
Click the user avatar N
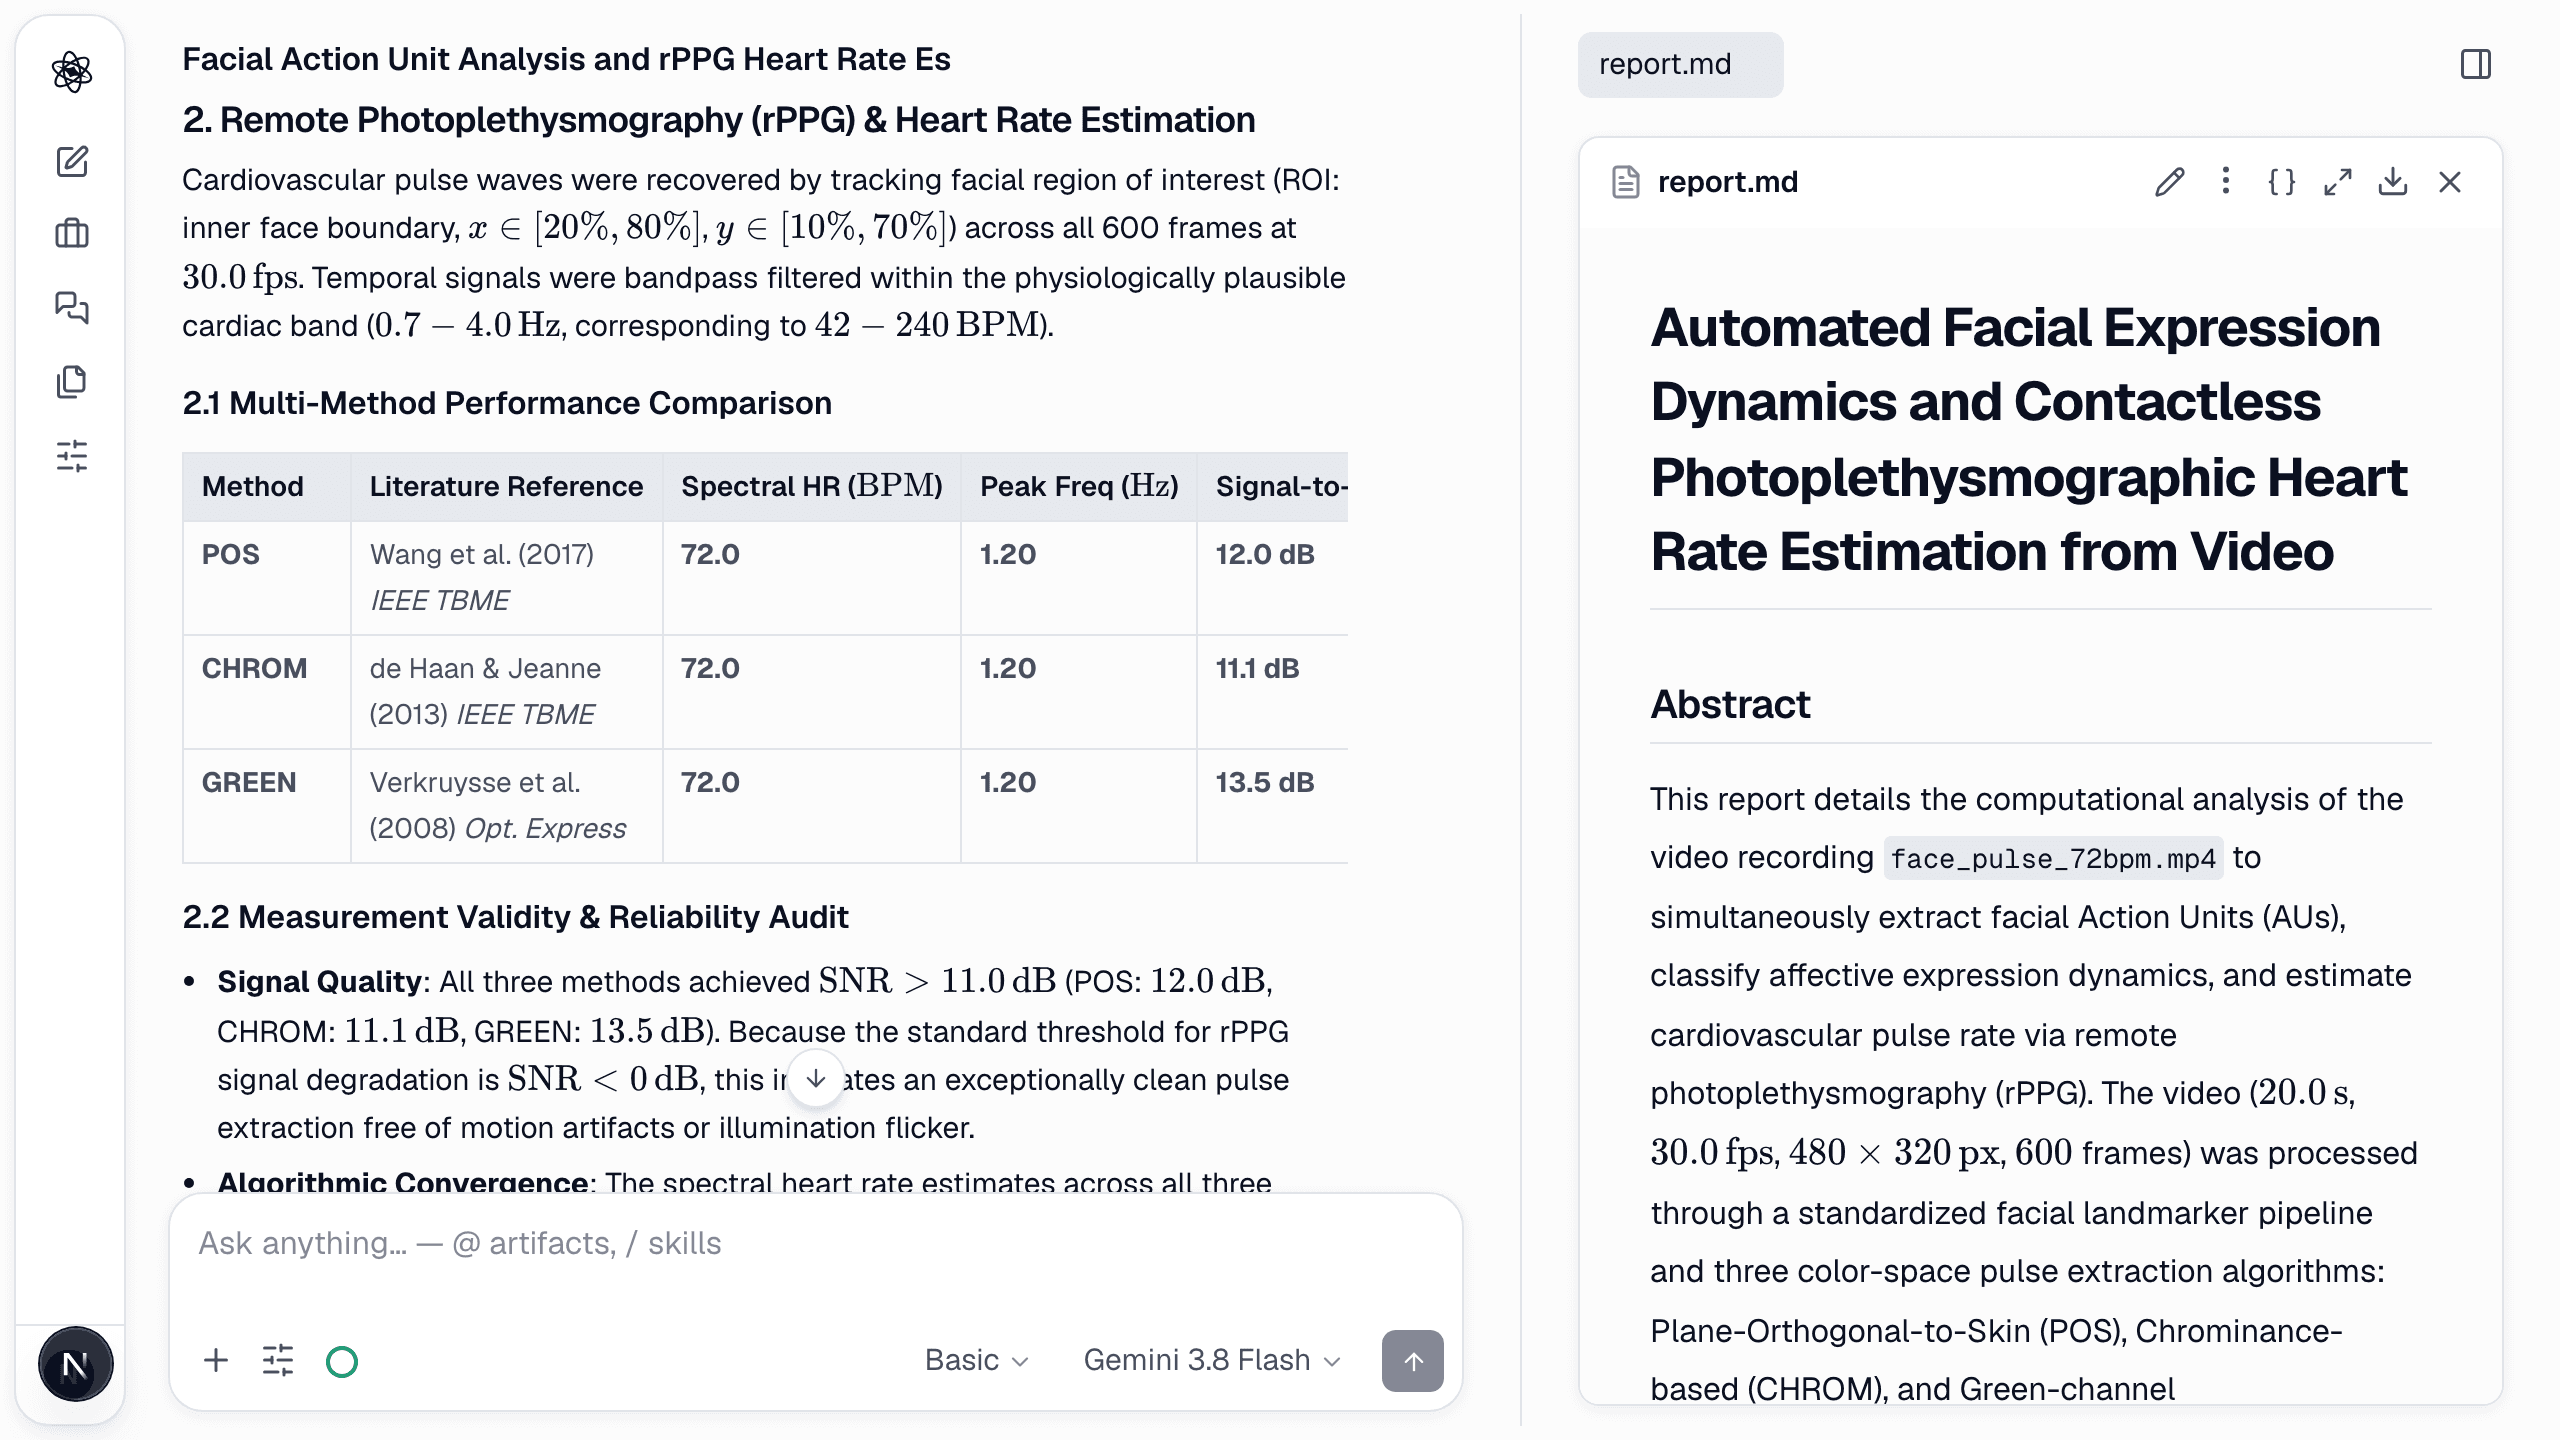click(x=75, y=1364)
